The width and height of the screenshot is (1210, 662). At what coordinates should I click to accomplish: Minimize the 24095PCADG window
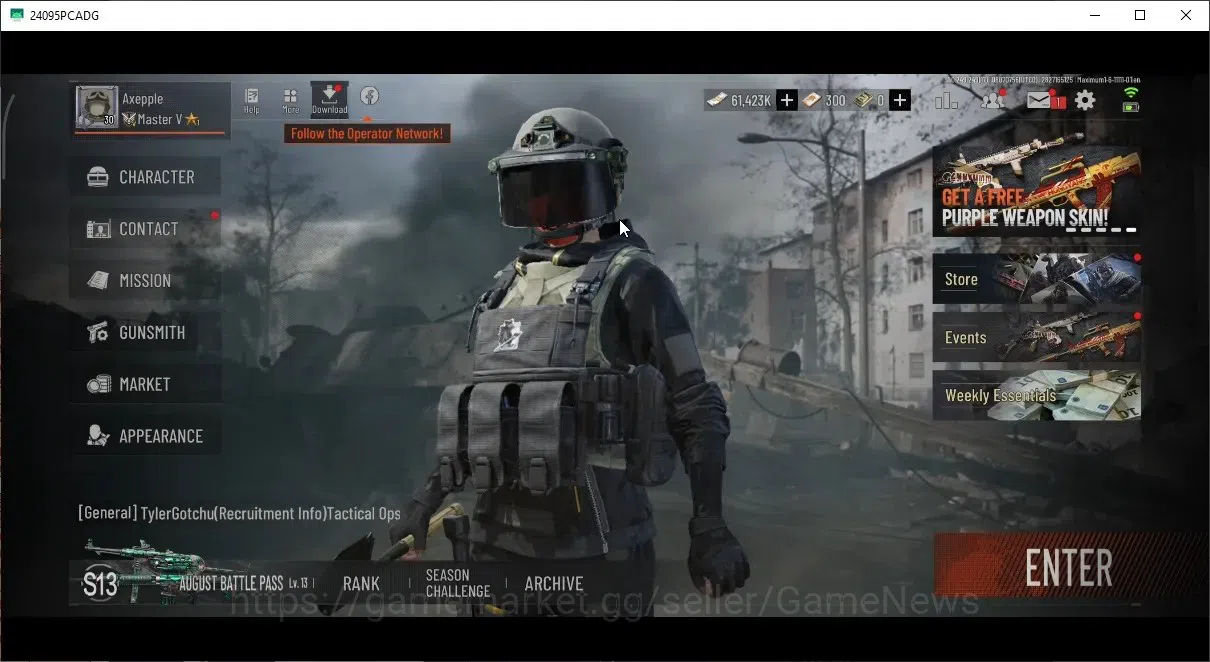click(1094, 15)
